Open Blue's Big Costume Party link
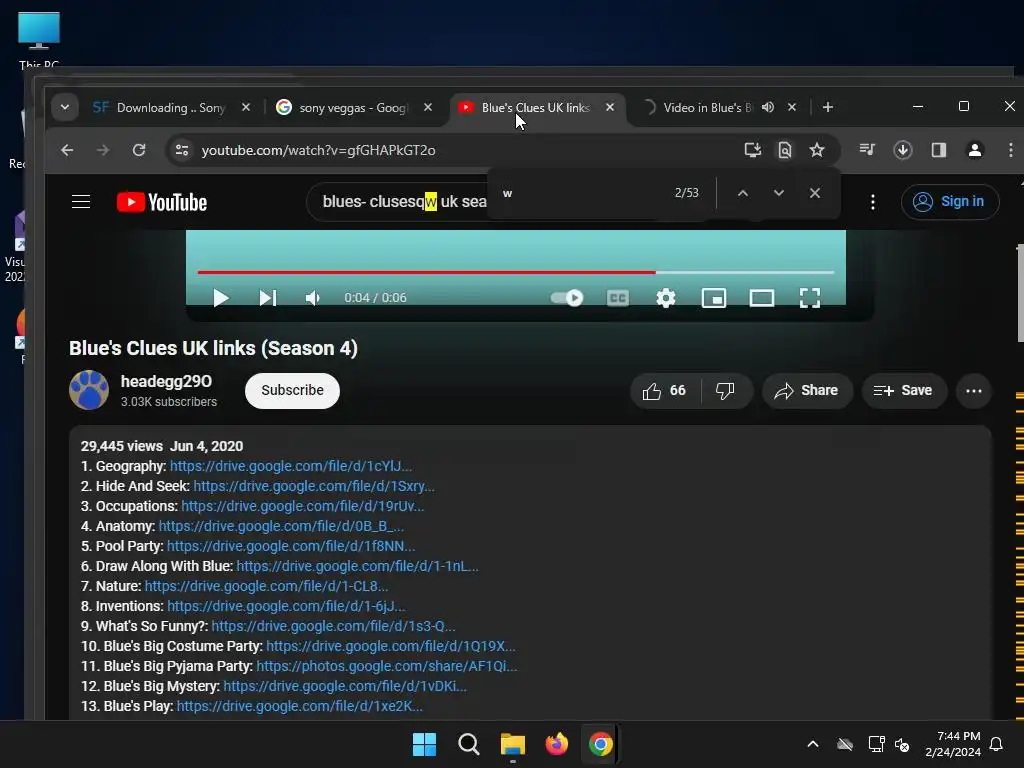Screen dimensions: 1024x768 point(391,647)
